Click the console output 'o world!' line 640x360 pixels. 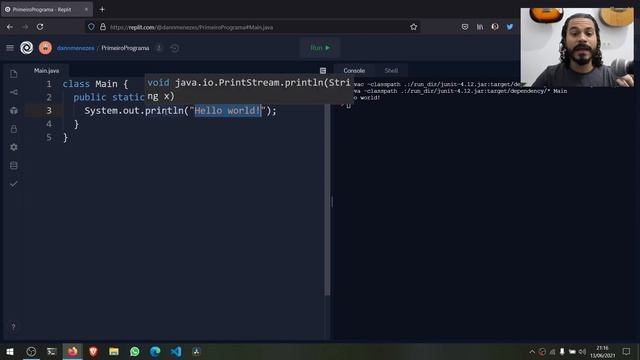[x=367, y=98]
